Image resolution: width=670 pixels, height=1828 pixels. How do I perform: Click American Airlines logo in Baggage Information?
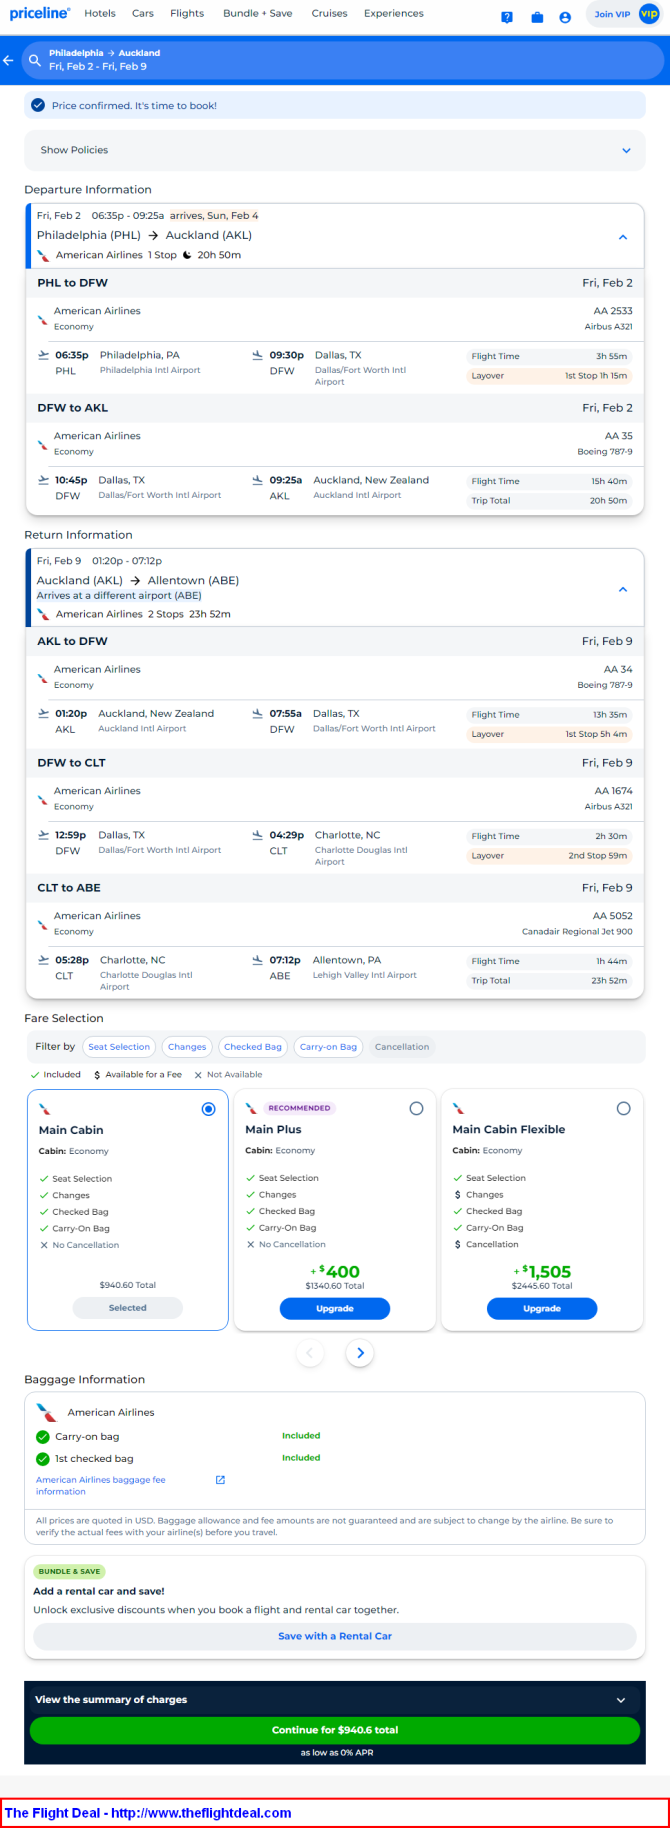click(x=47, y=1412)
